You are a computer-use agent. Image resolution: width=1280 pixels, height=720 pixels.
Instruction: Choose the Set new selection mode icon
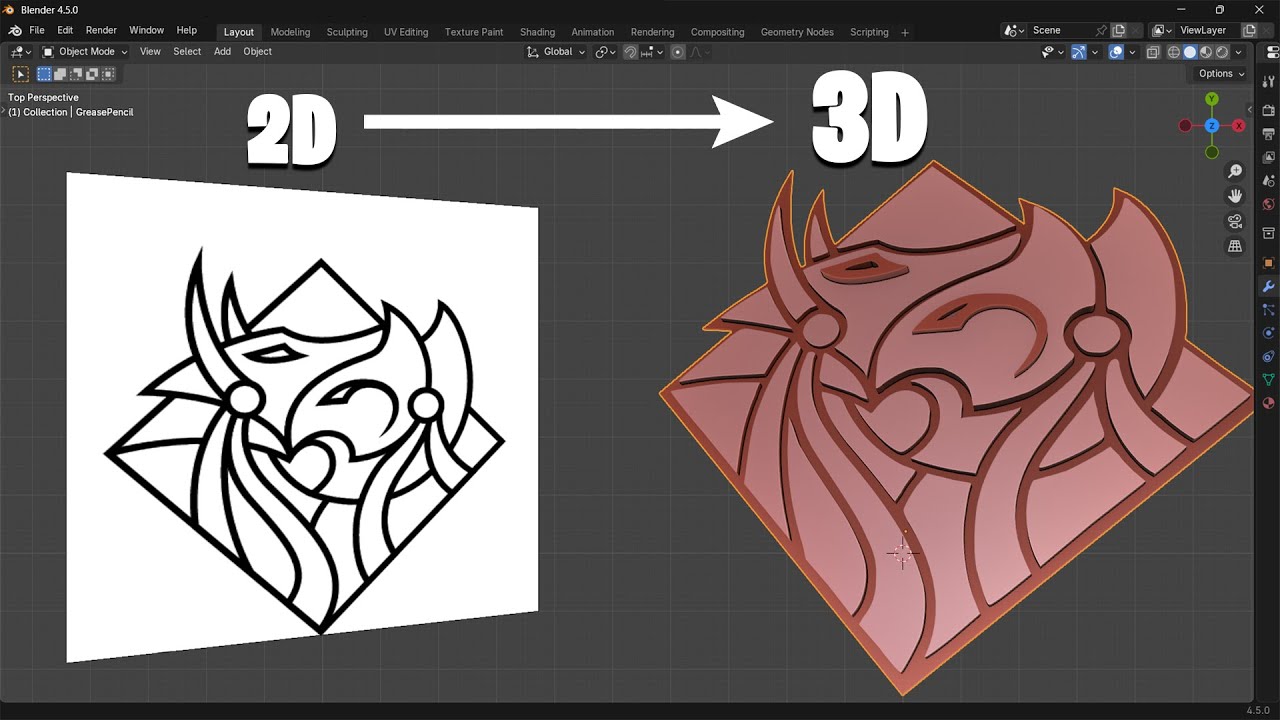pos(45,74)
